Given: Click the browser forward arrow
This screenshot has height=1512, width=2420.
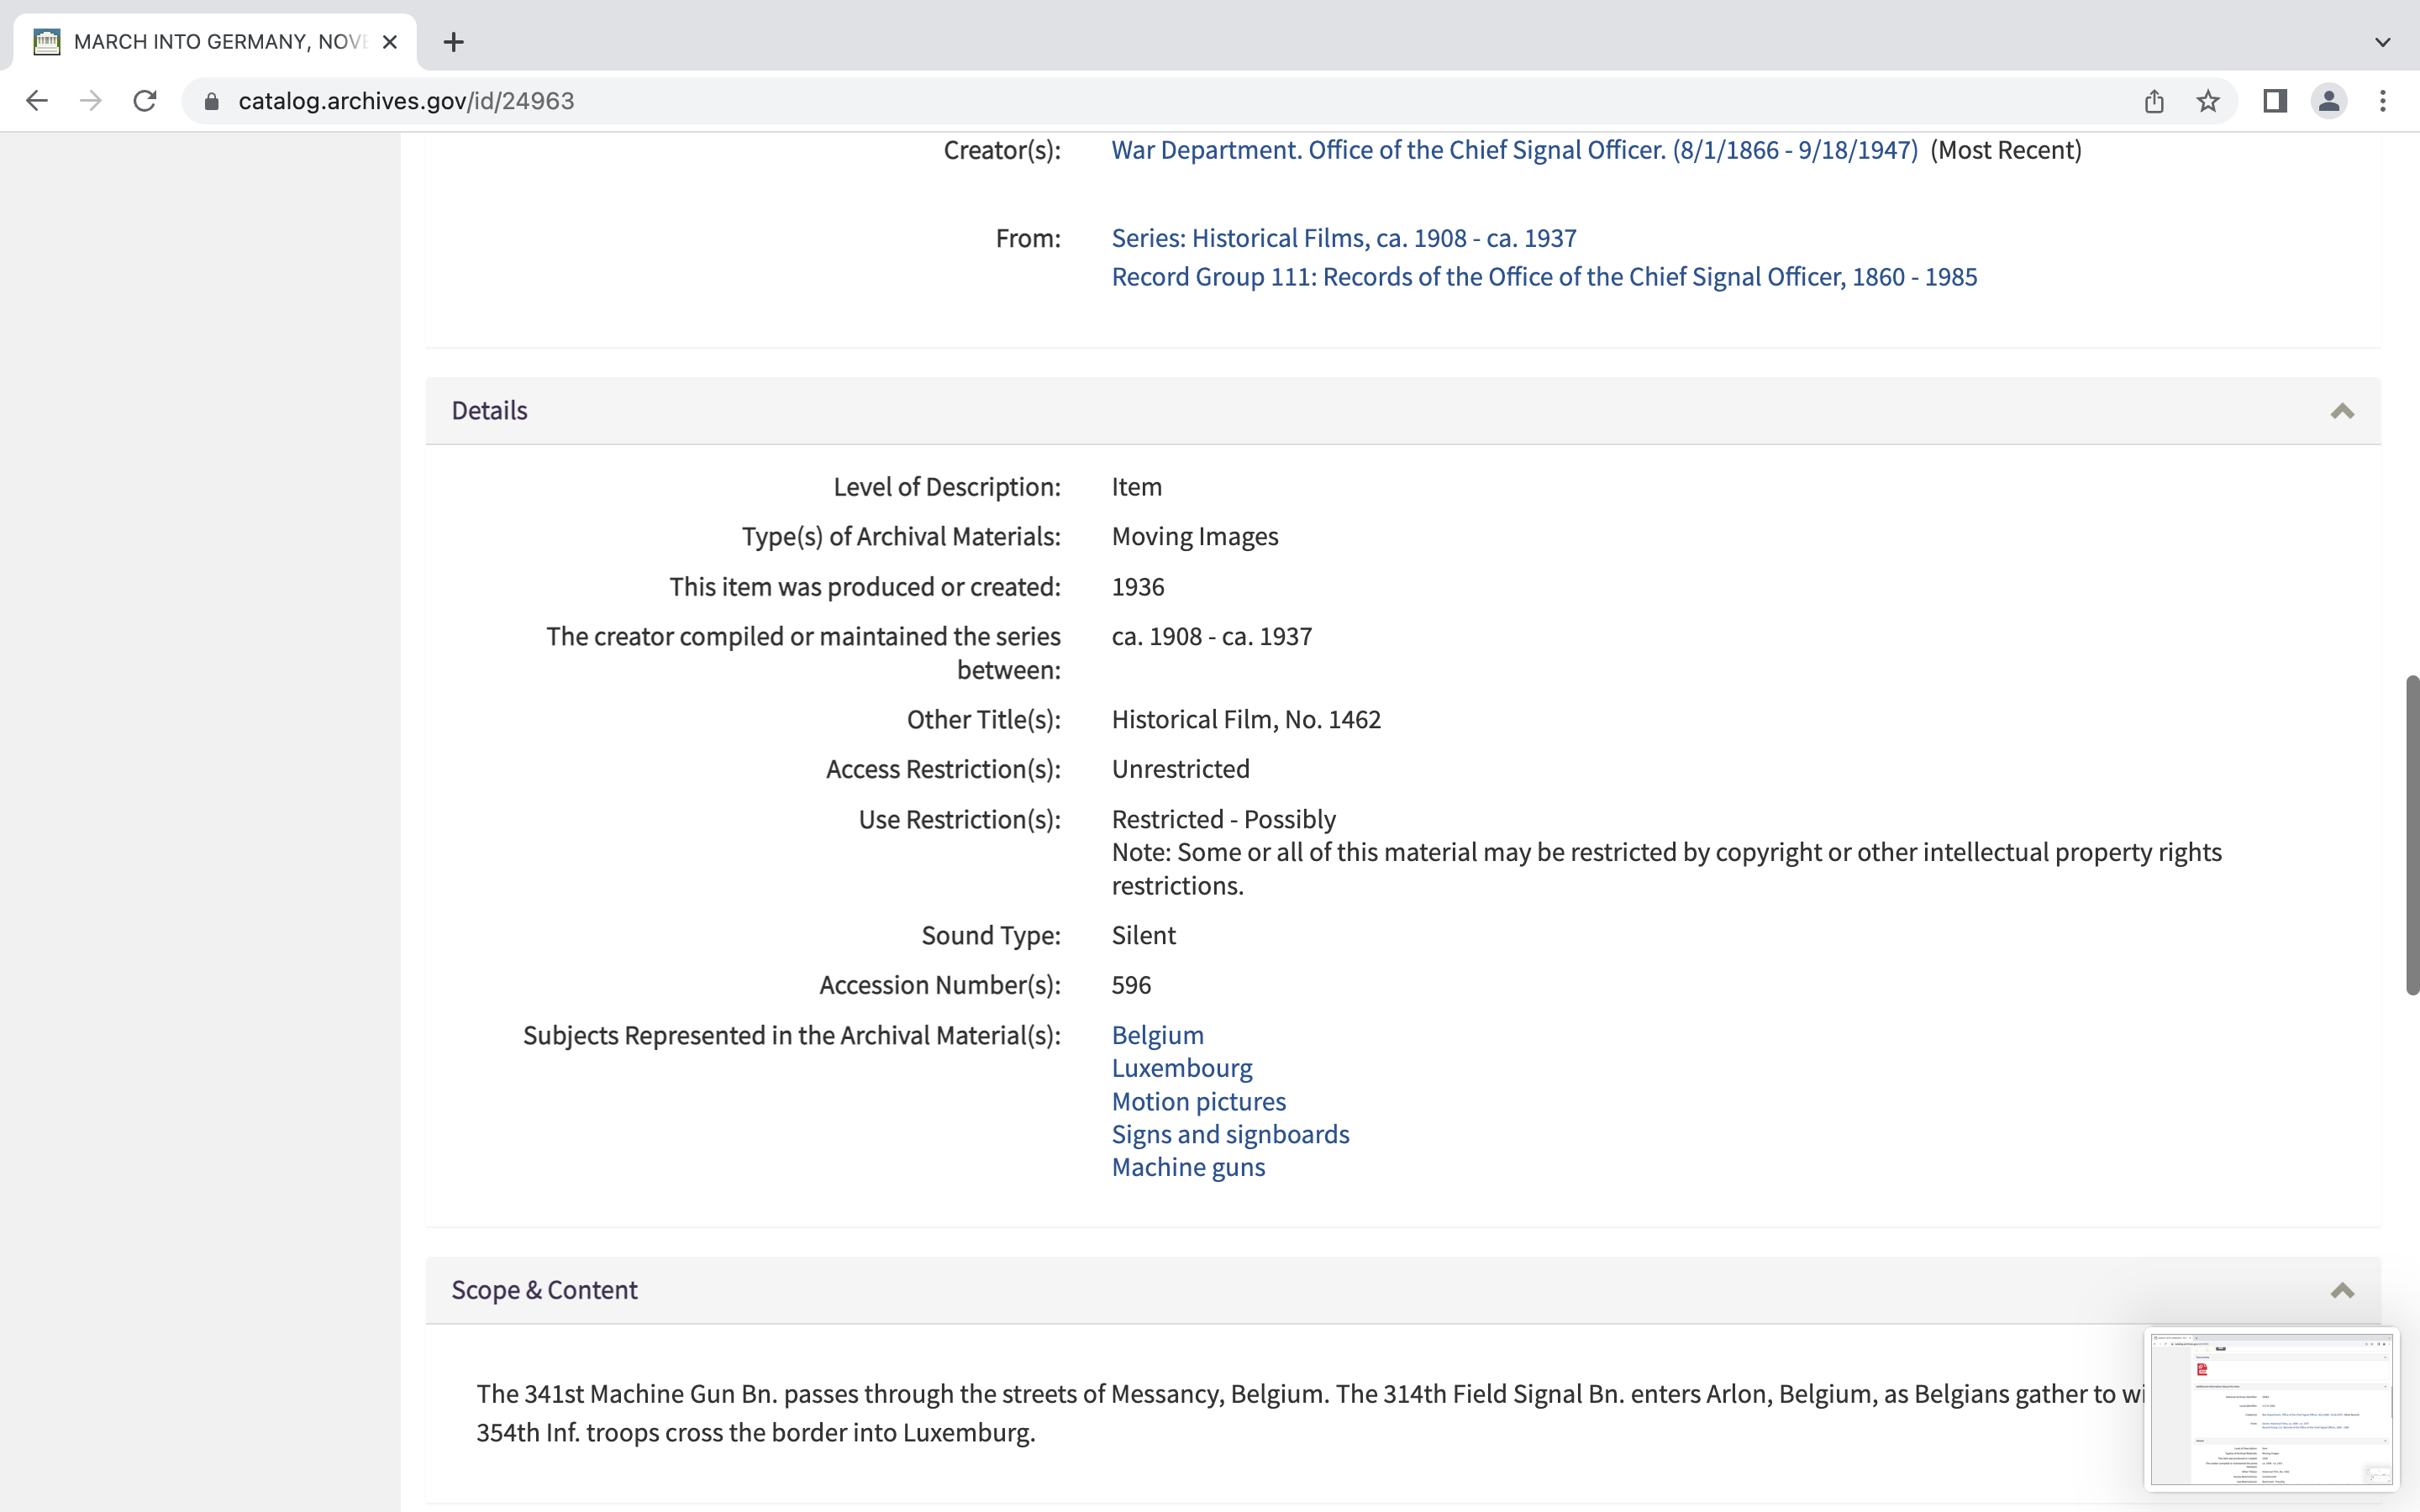Looking at the screenshot, I should pyautogui.click(x=91, y=101).
